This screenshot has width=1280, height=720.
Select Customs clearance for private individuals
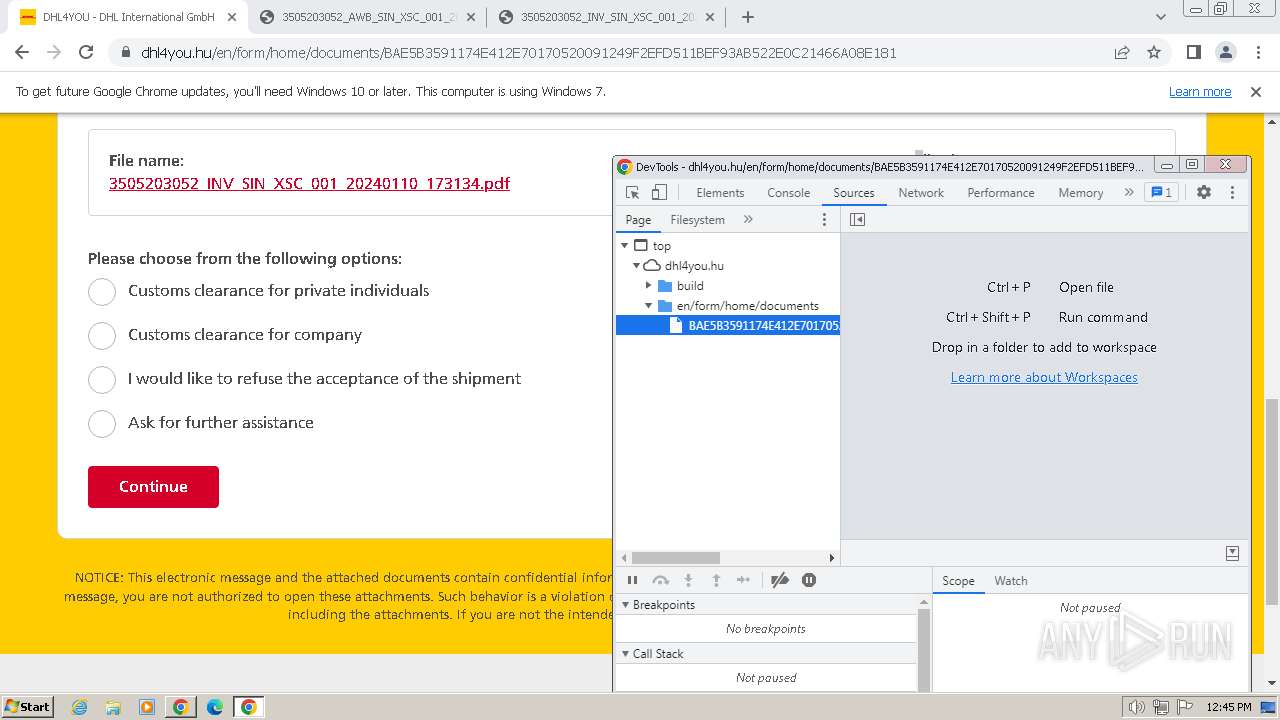click(x=102, y=291)
